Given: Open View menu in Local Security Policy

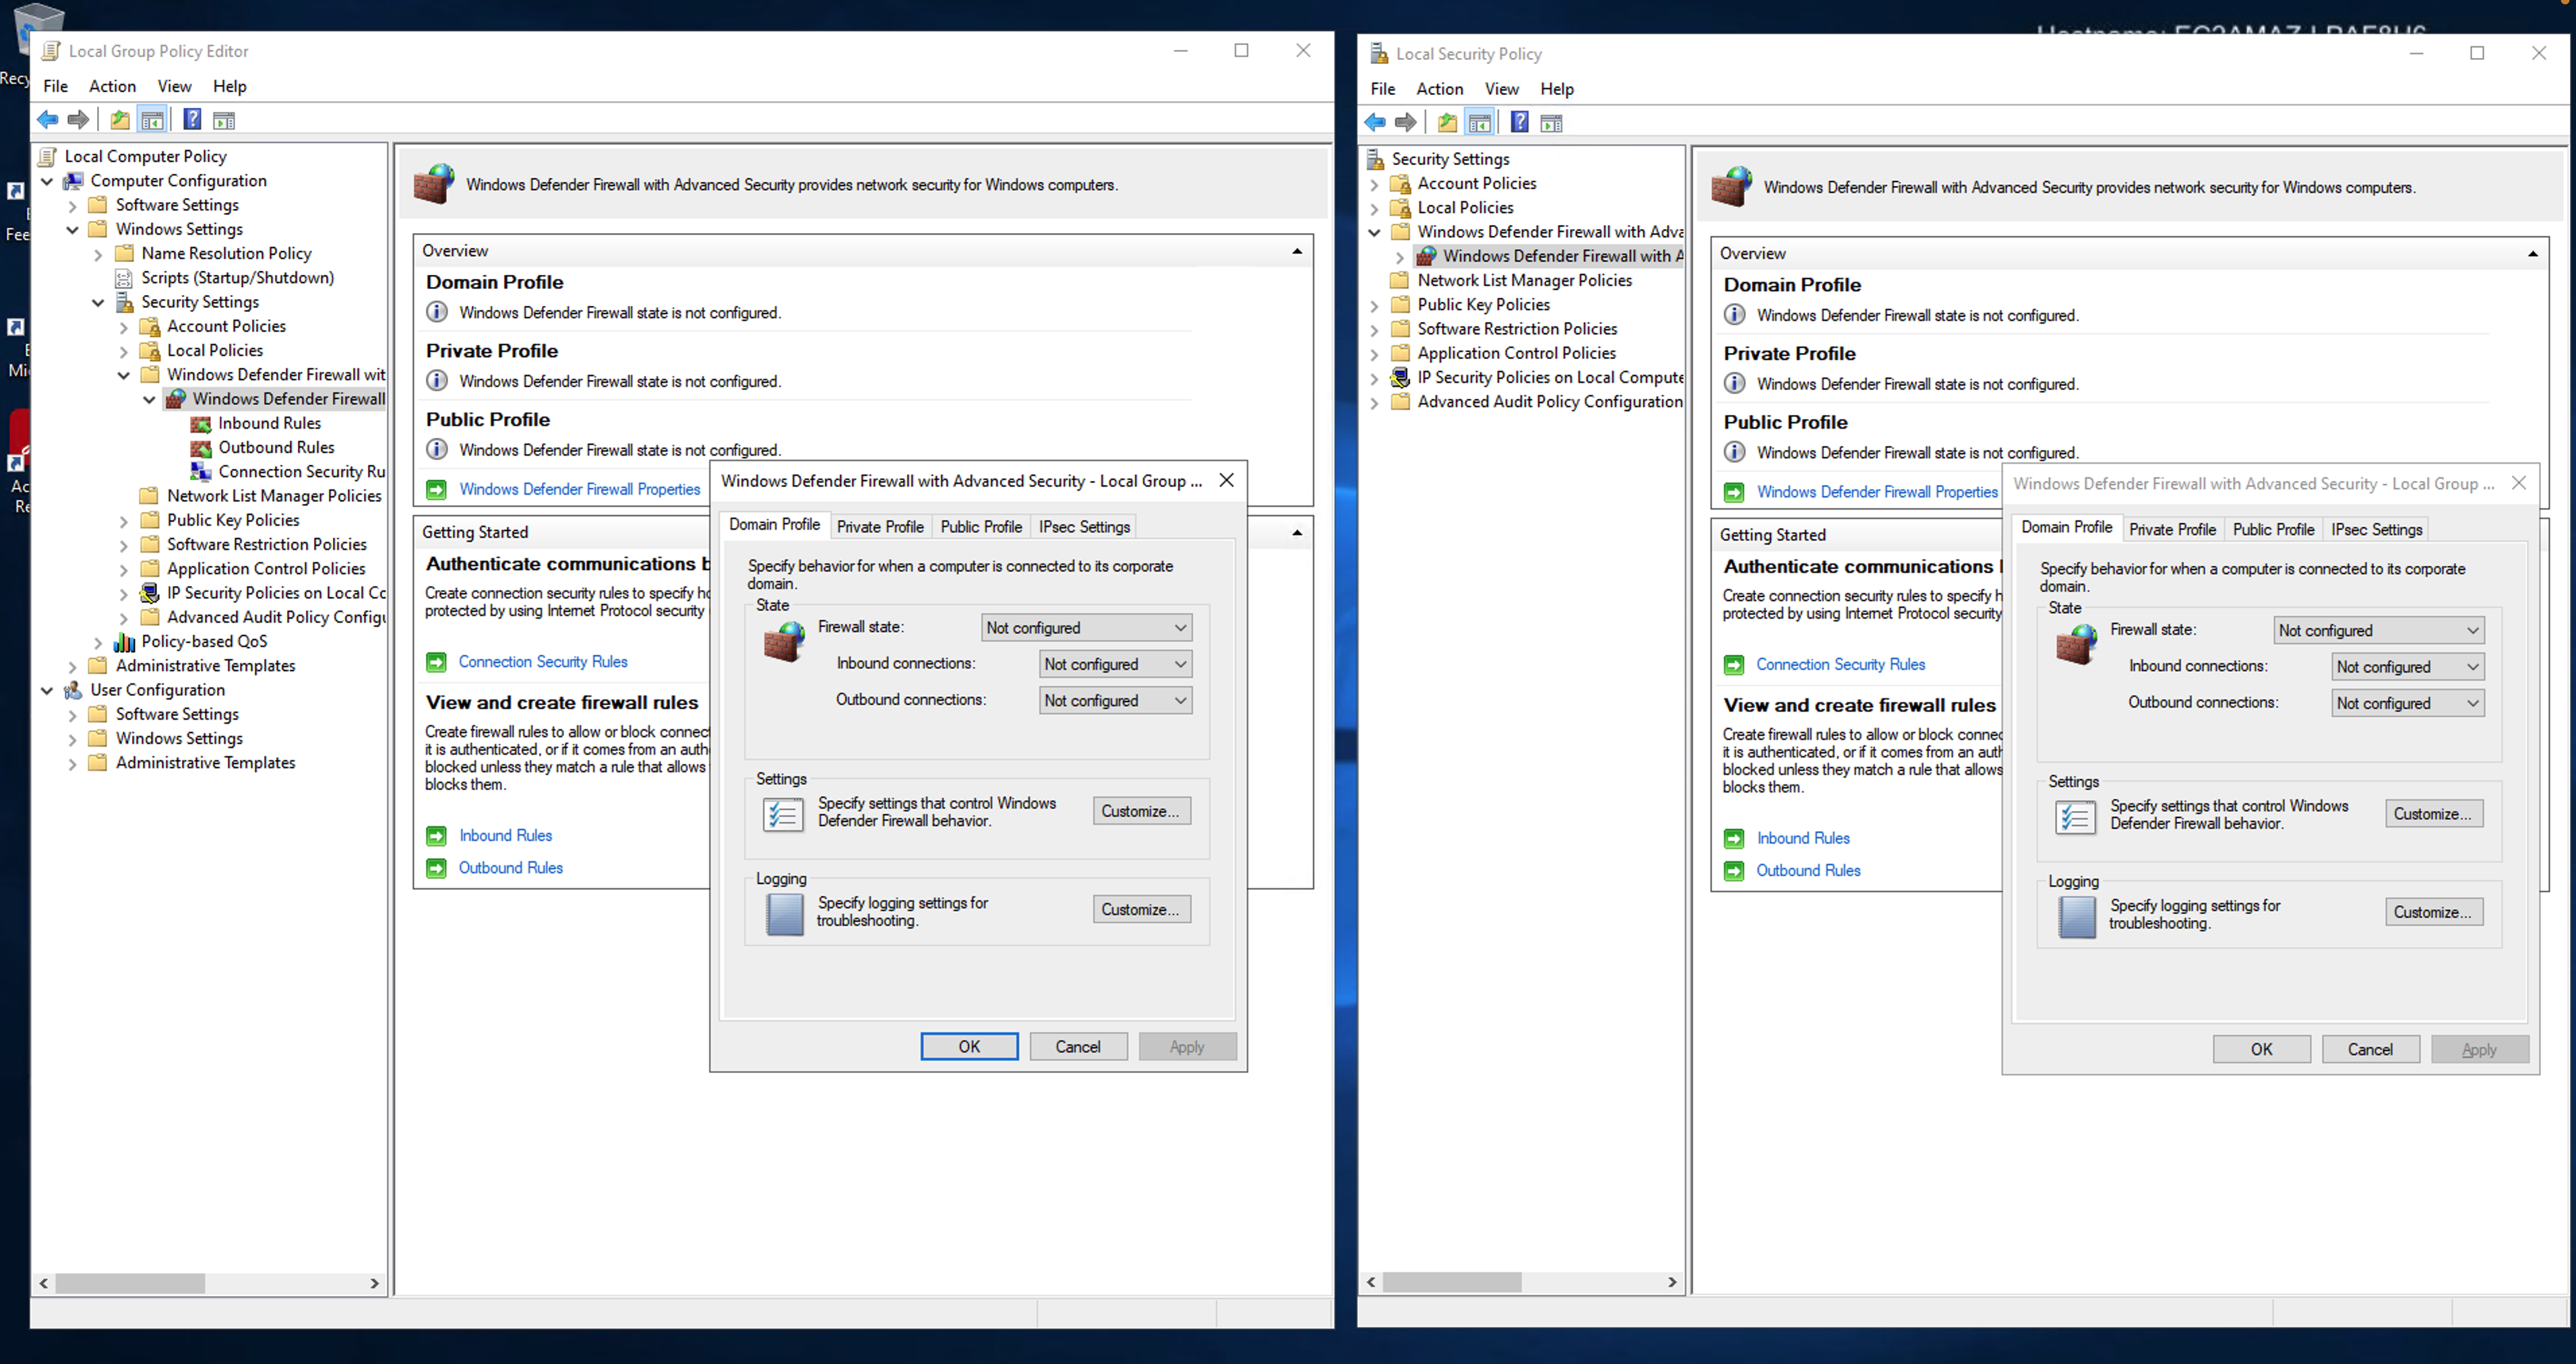Looking at the screenshot, I should (x=1501, y=89).
